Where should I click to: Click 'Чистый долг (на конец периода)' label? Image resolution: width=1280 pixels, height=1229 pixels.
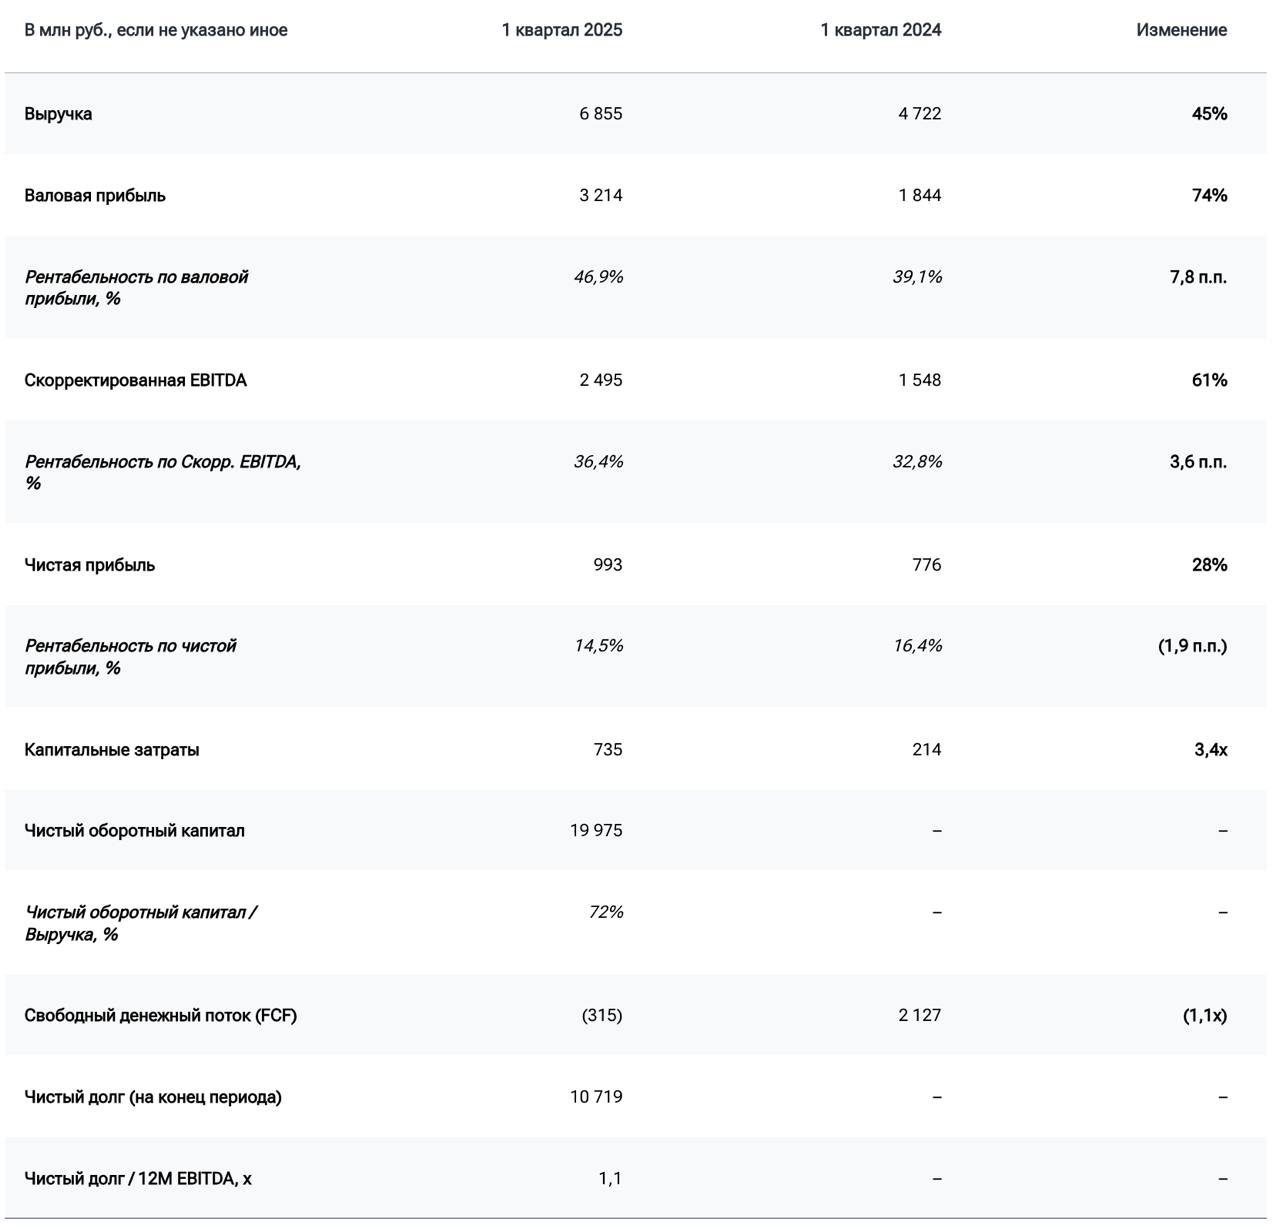pyautogui.click(x=153, y=1098)
